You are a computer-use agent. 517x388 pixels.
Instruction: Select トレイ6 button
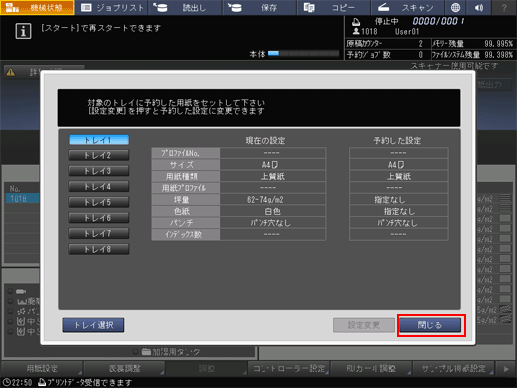pos(99,218)
